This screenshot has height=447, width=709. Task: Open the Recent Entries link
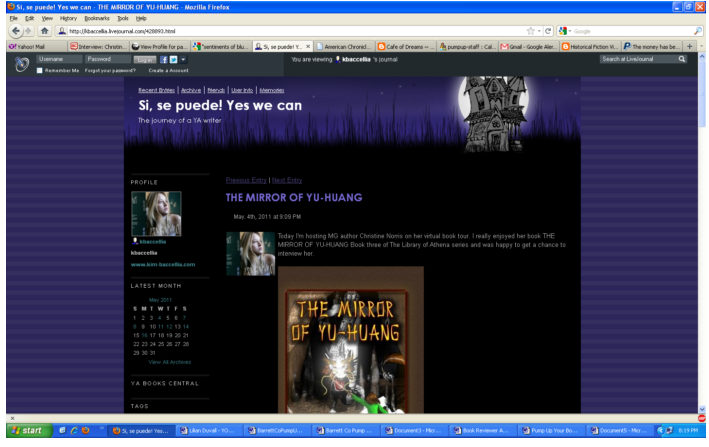[156, 90]
